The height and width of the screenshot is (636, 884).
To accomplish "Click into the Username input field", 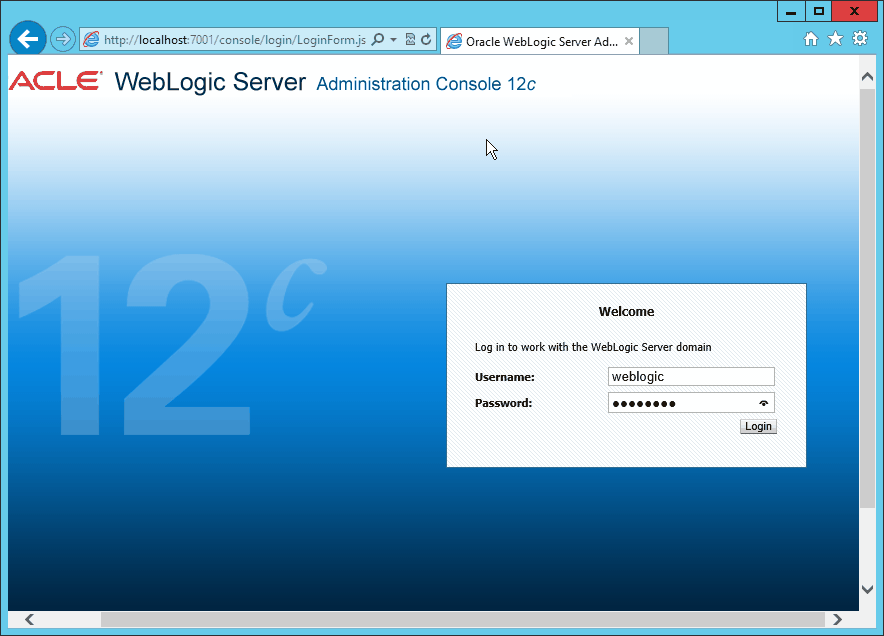I will point(690,377).
